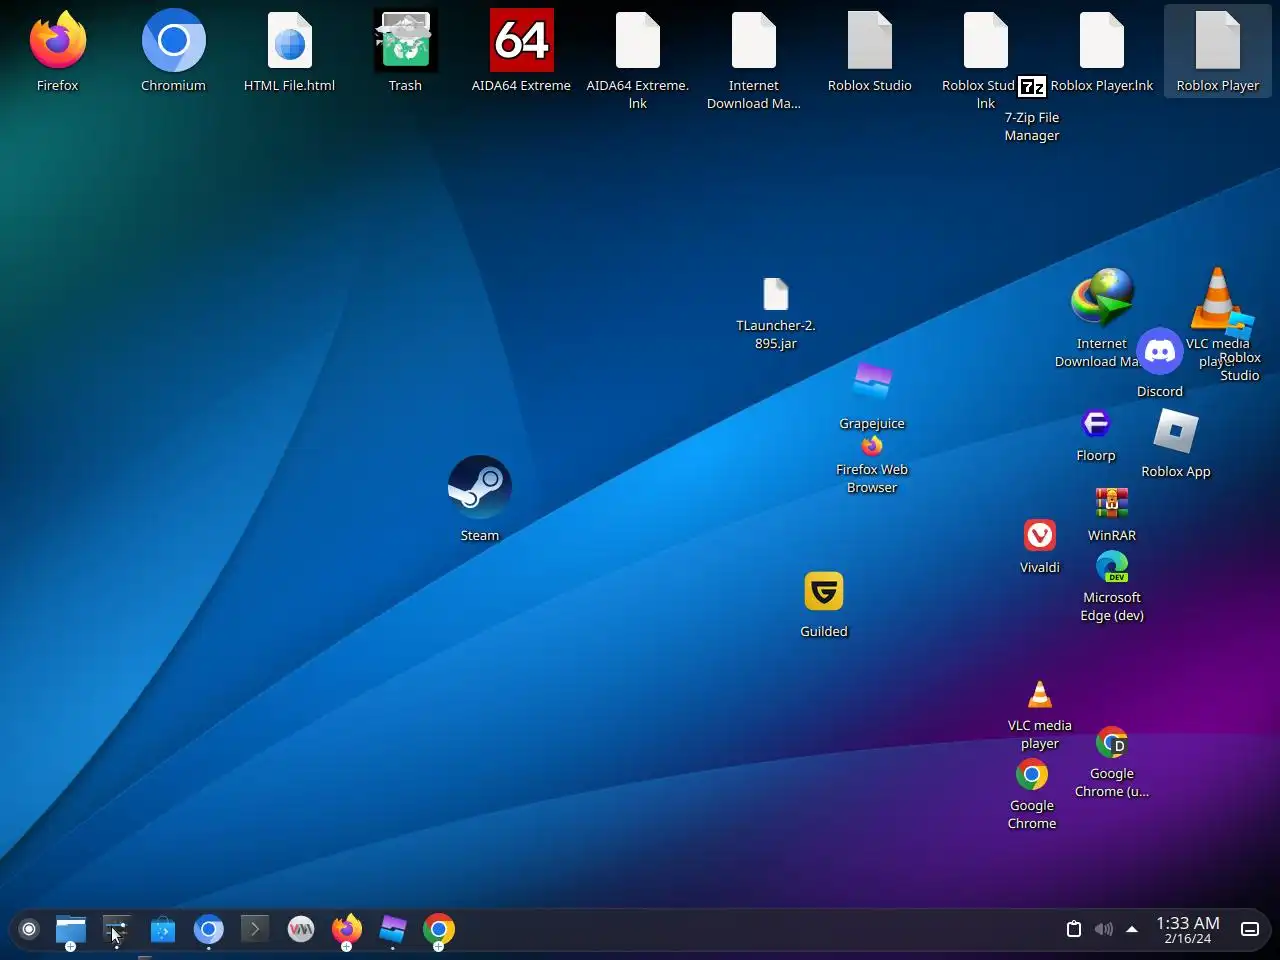Switch to Chromium in the taskbar
The image size is (1280, 960).
pyautogui.click(x=209, y=930)
